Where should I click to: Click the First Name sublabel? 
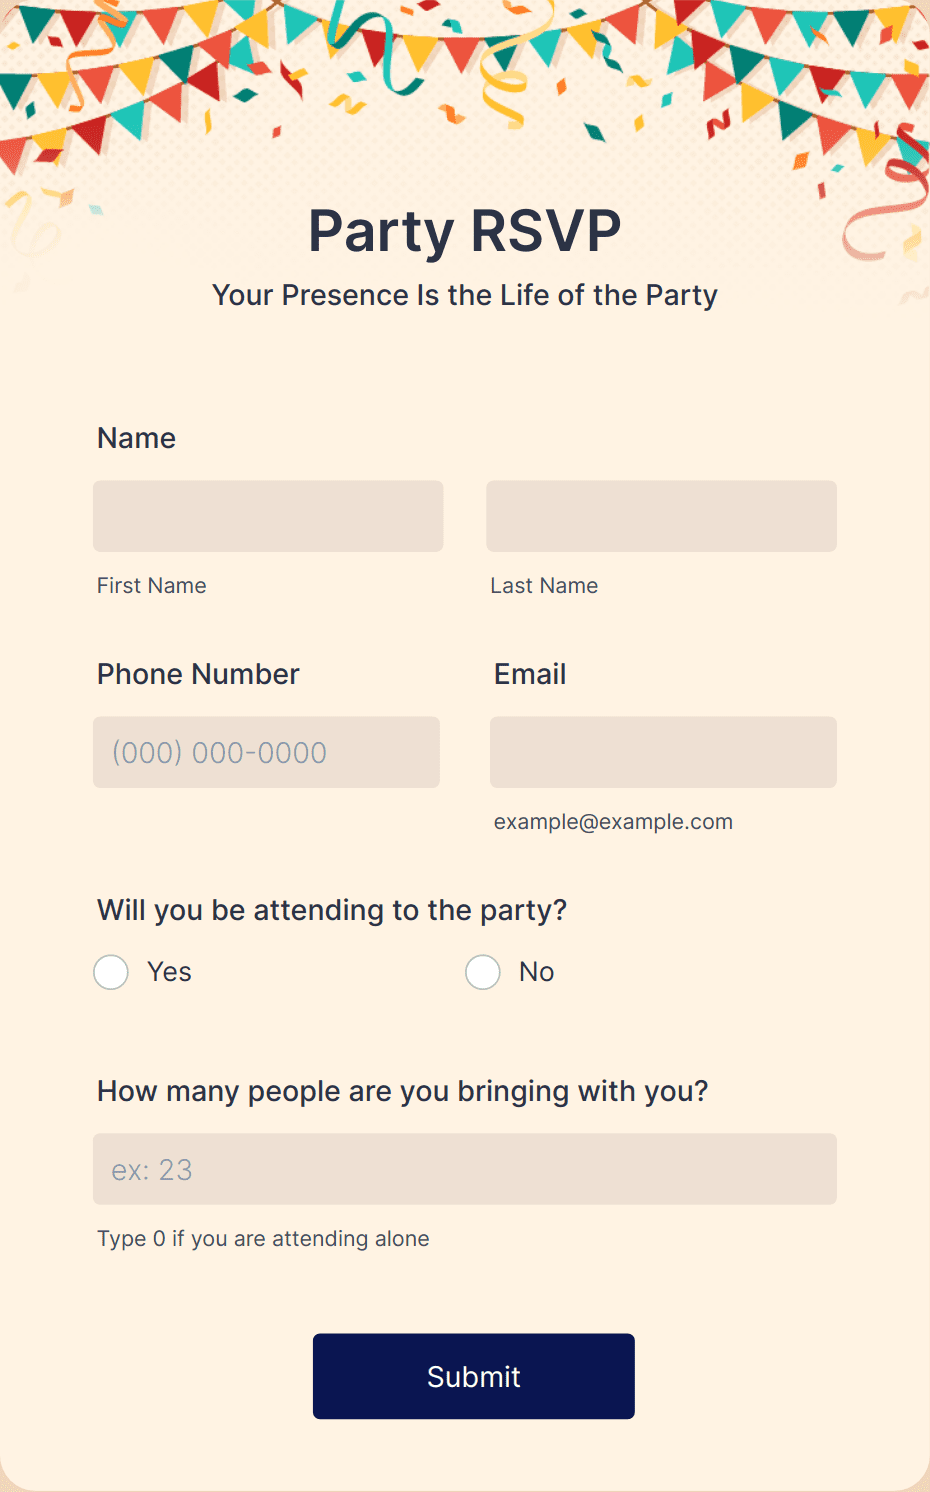point(152,586)
